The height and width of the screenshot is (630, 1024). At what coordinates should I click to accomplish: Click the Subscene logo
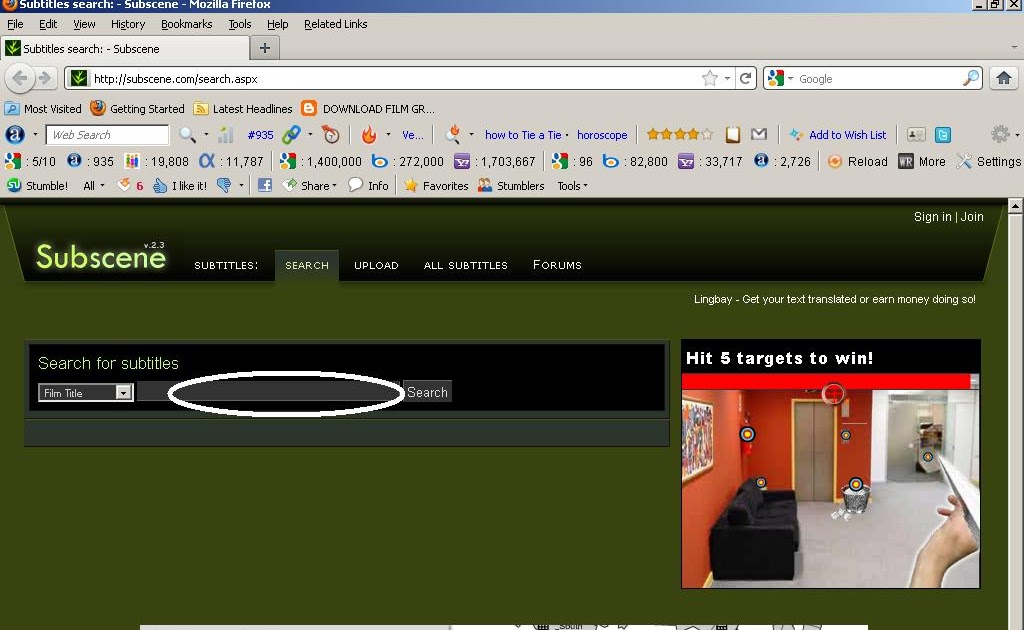pyautogui.click(x=101, y=256)
